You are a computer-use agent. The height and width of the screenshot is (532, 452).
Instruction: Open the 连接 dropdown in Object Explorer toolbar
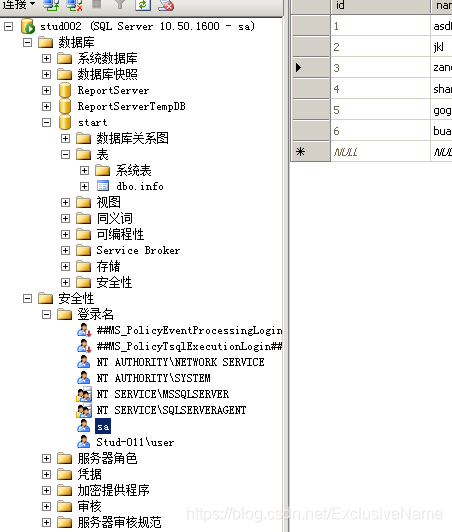[x=19, y=4]
